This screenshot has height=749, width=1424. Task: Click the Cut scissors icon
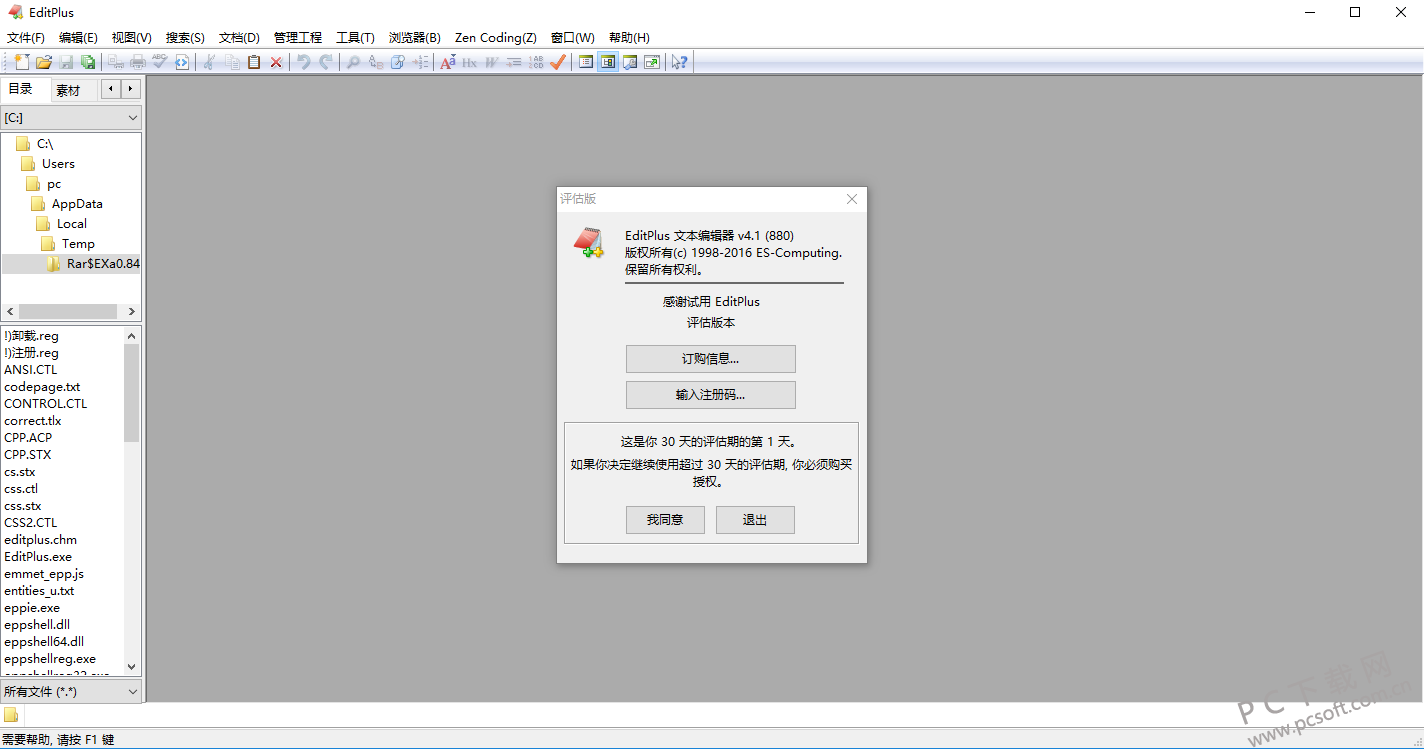(x=210, y=62)
